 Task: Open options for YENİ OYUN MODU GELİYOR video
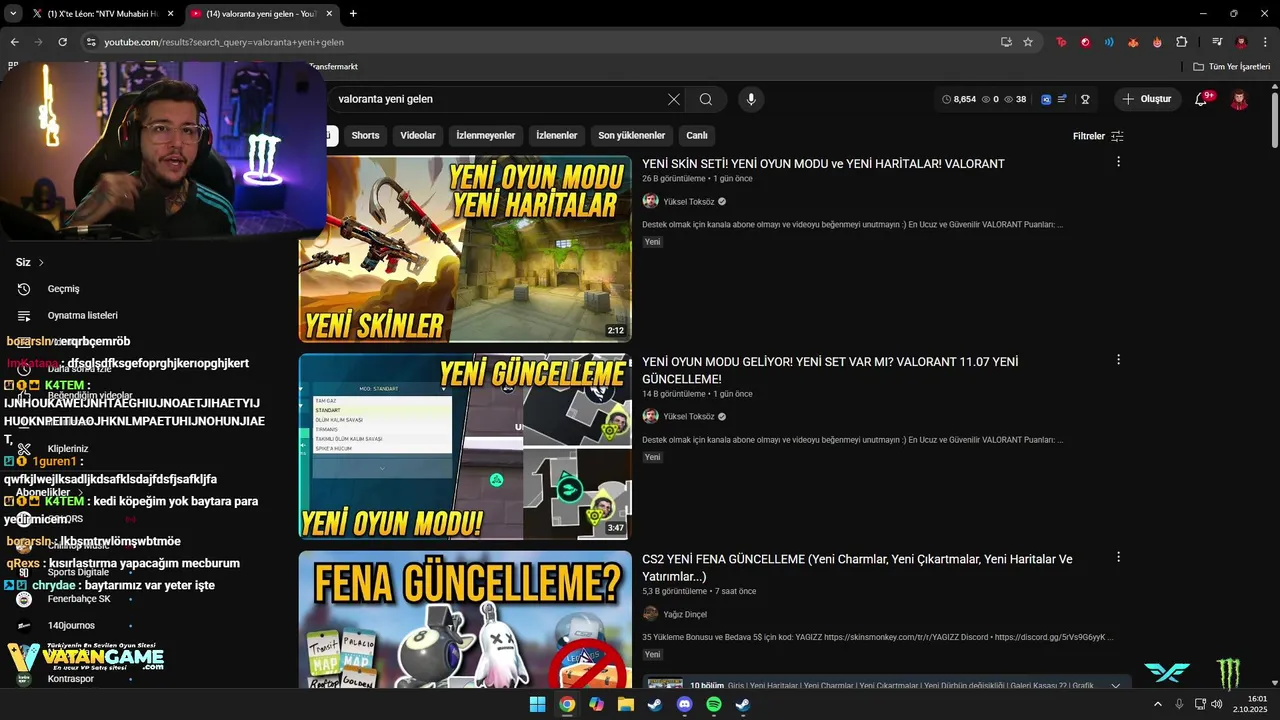pyautogui.click(x=1118, y=360)
